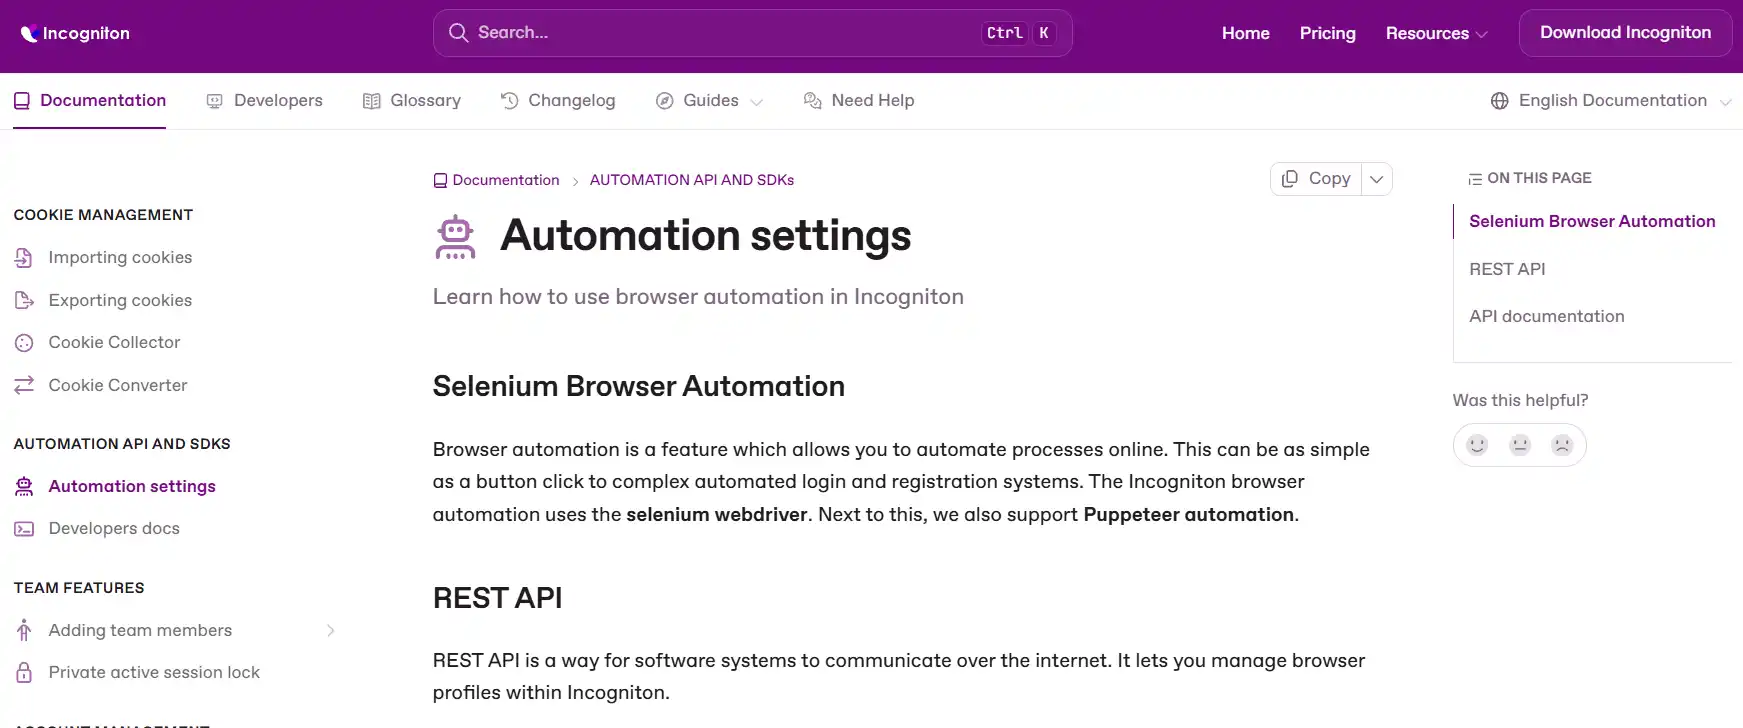This screenshot has height=728, width=1743.
Task: Click the Importing cookies sidebar icon
Action: coord(24,257)
